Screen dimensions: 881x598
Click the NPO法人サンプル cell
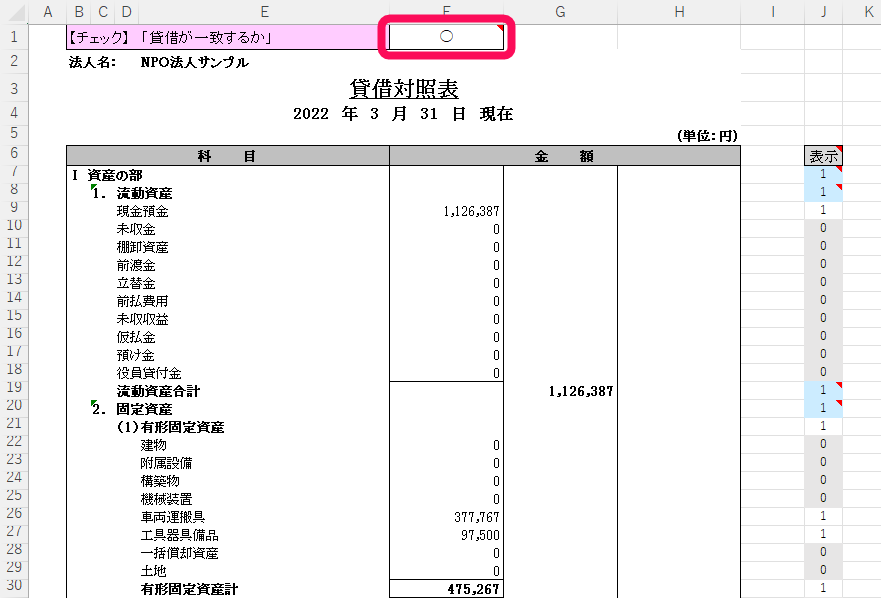(x=194, y=62)
